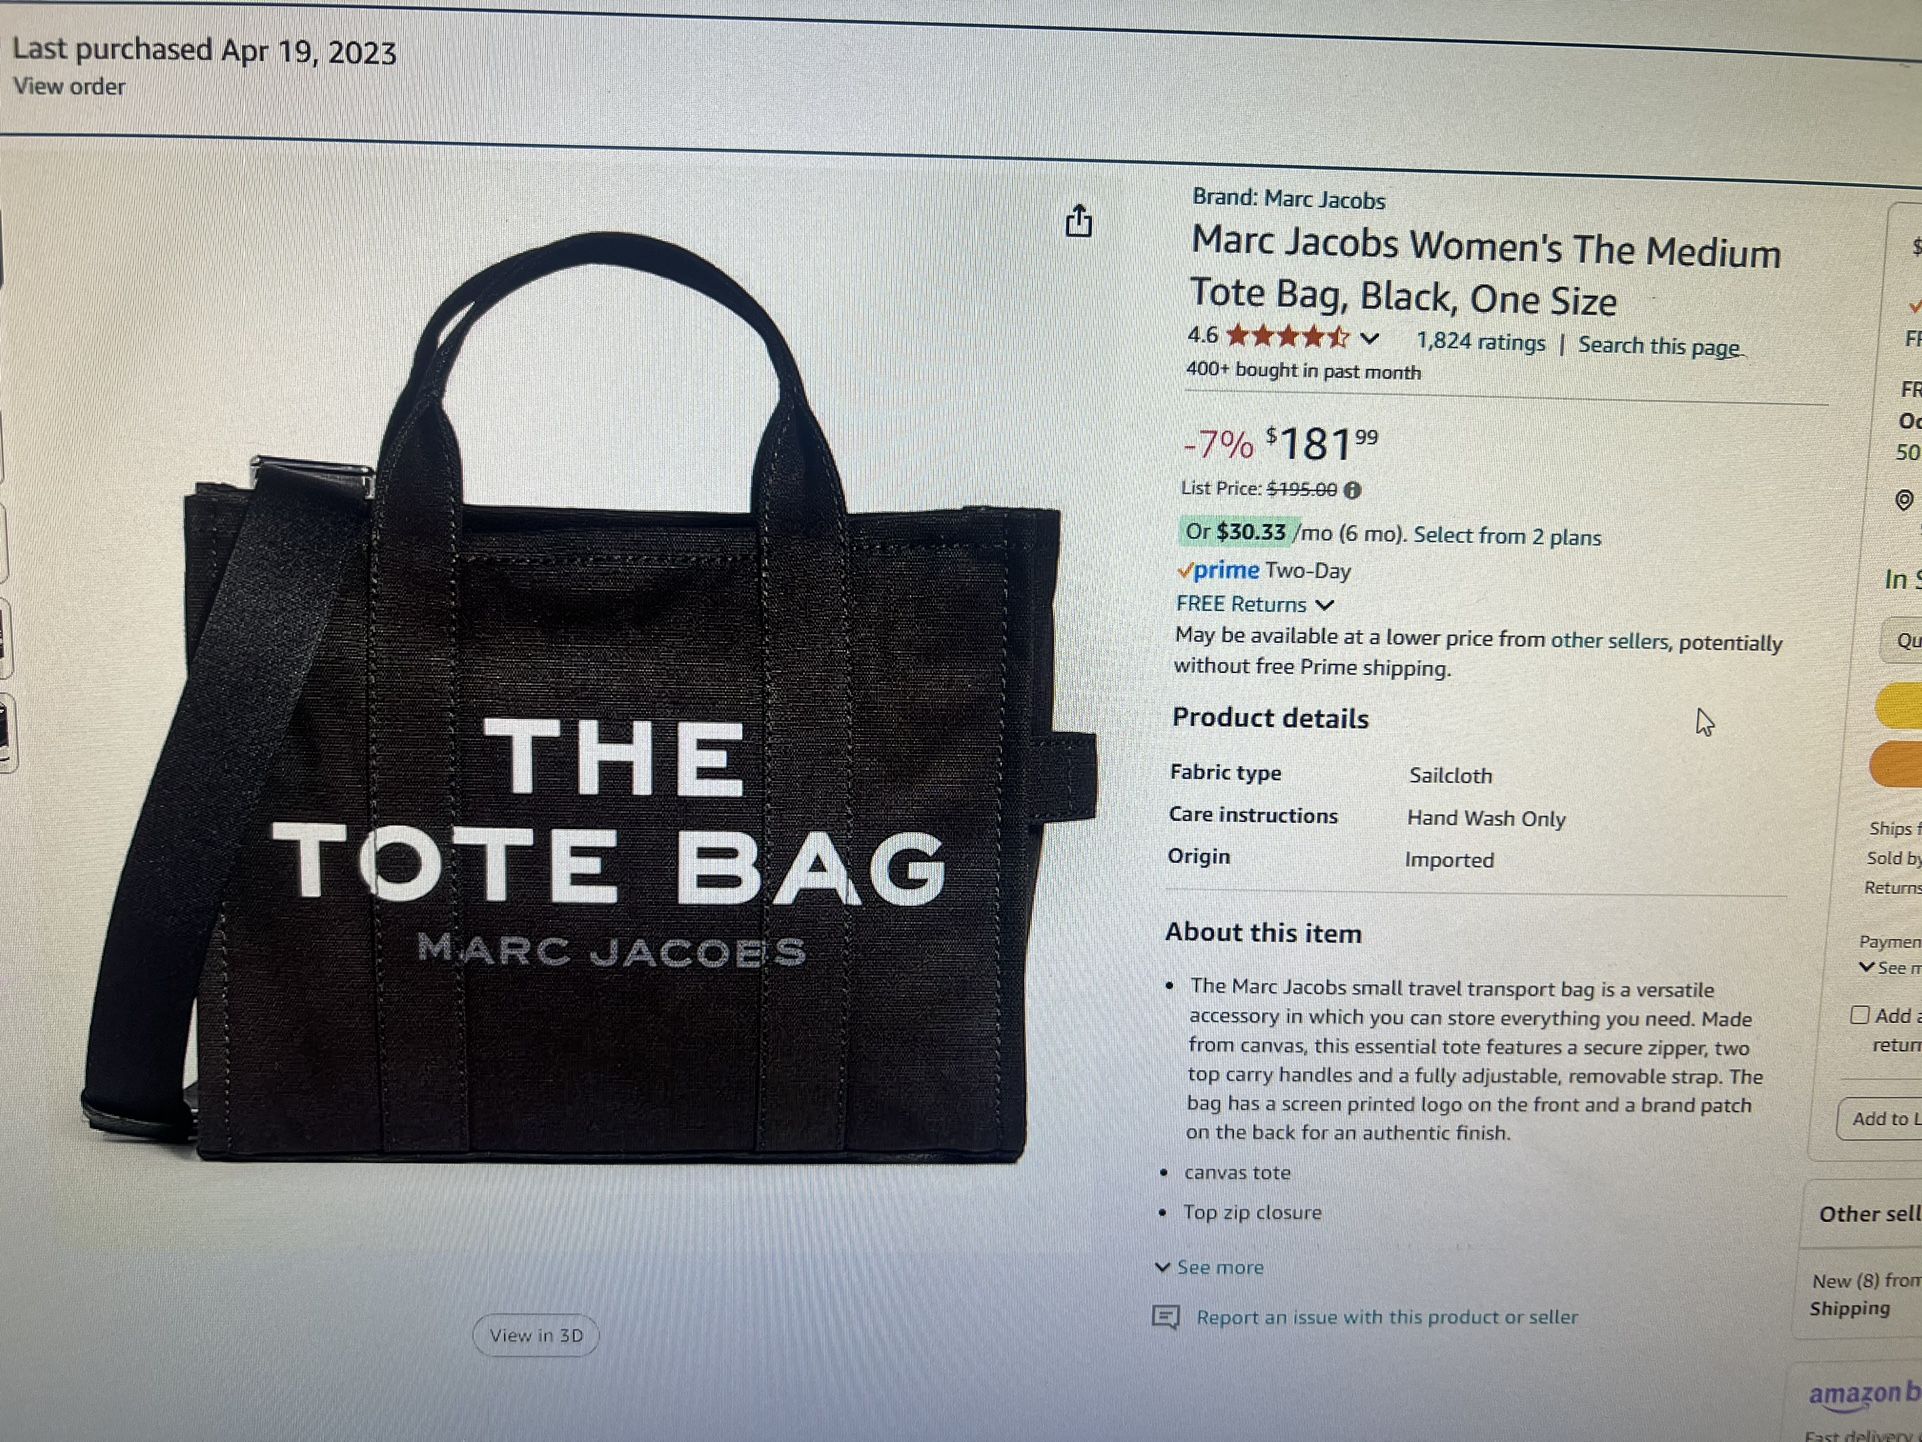Open the Amazon business logo link
This screenshot has height=1442, width=1922.
pos(1864,1394)
